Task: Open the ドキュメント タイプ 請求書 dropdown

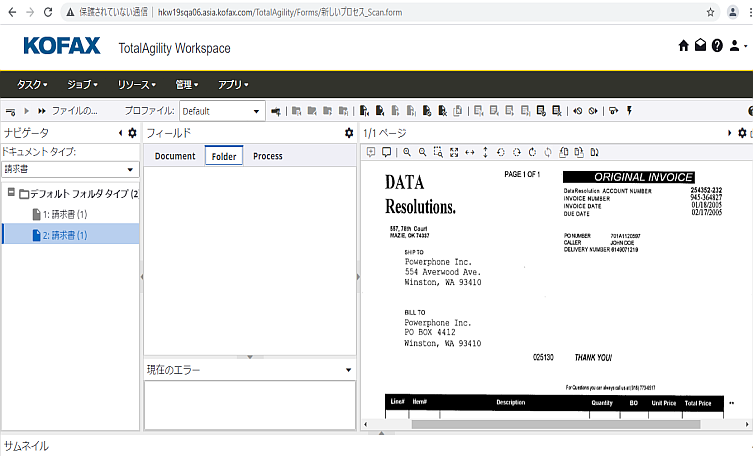Action: click(70, 169)
